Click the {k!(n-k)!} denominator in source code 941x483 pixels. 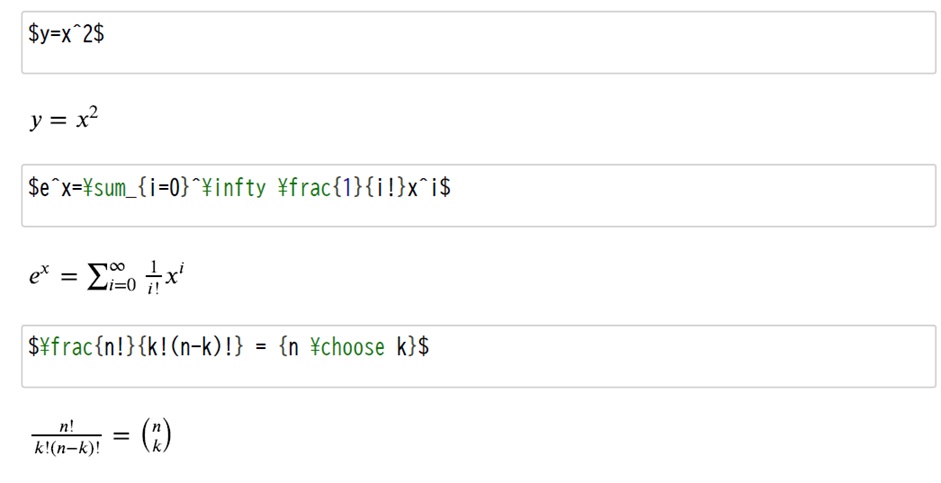point(191,347)
